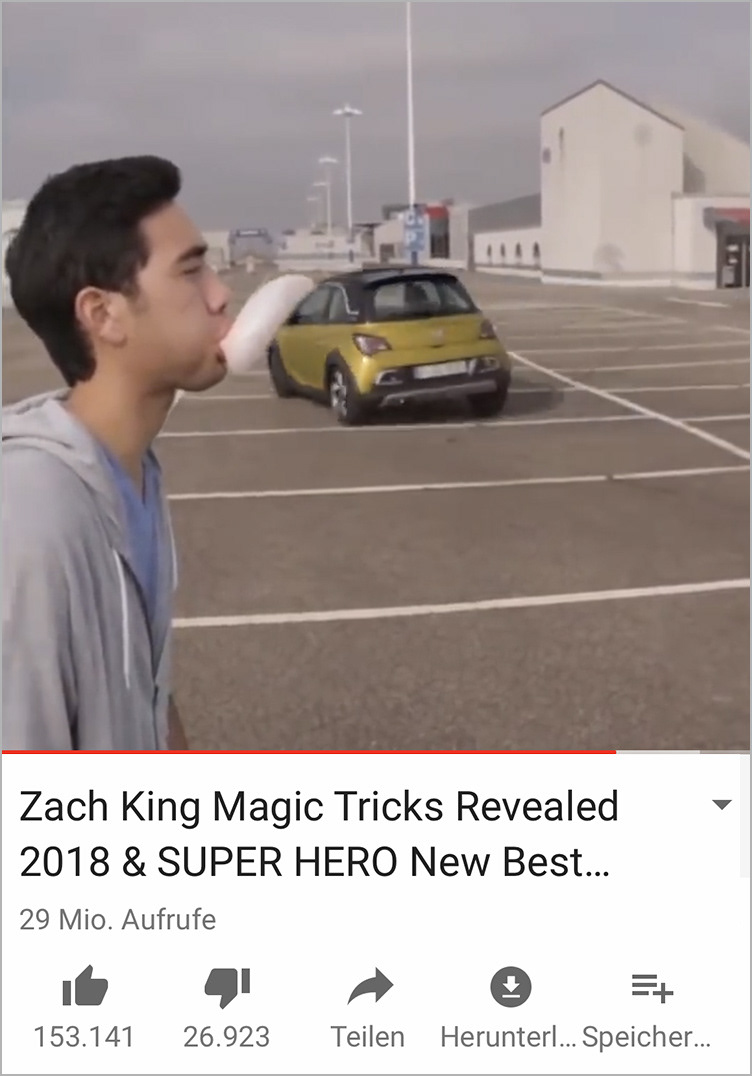752x1076 pixels.
Task: Choose the "Herunterl…" download label
Action: 508,1036
